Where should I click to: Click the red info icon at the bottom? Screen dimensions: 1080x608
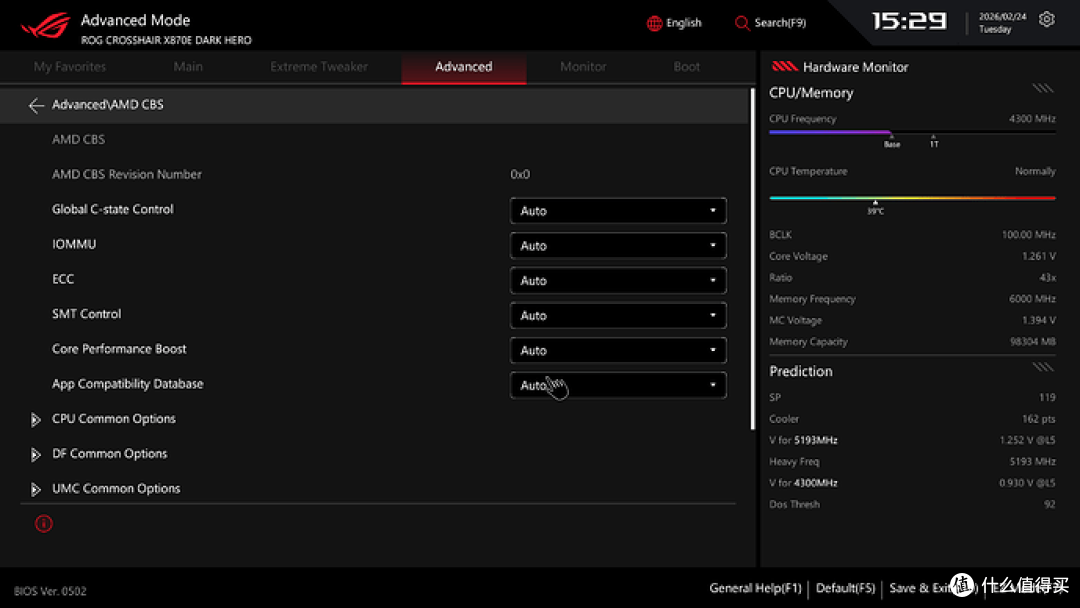[x=43, y=524]
